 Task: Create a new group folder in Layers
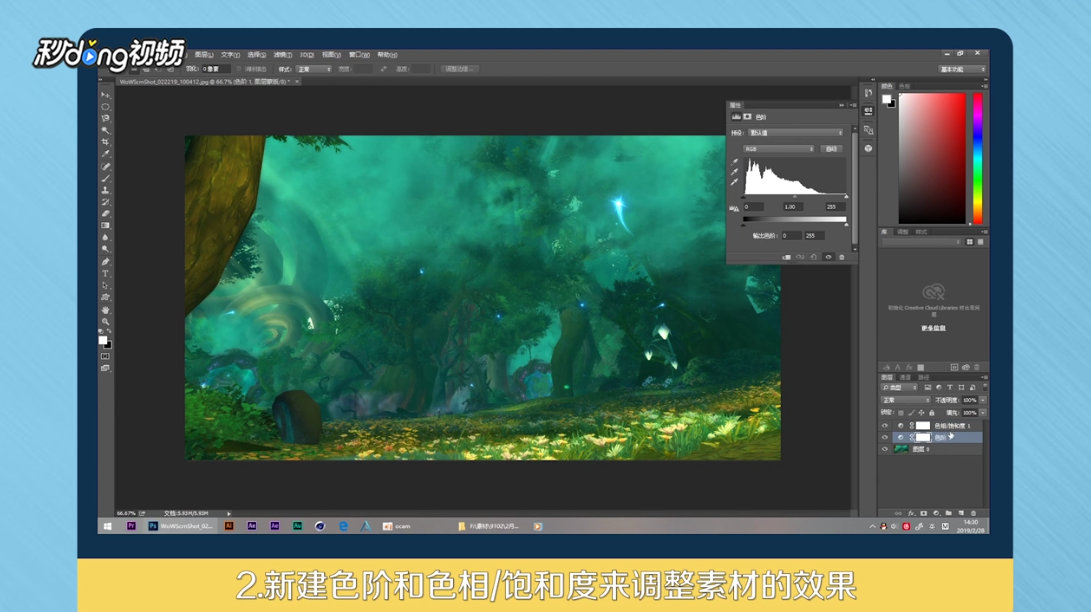[x=948, y=513]
